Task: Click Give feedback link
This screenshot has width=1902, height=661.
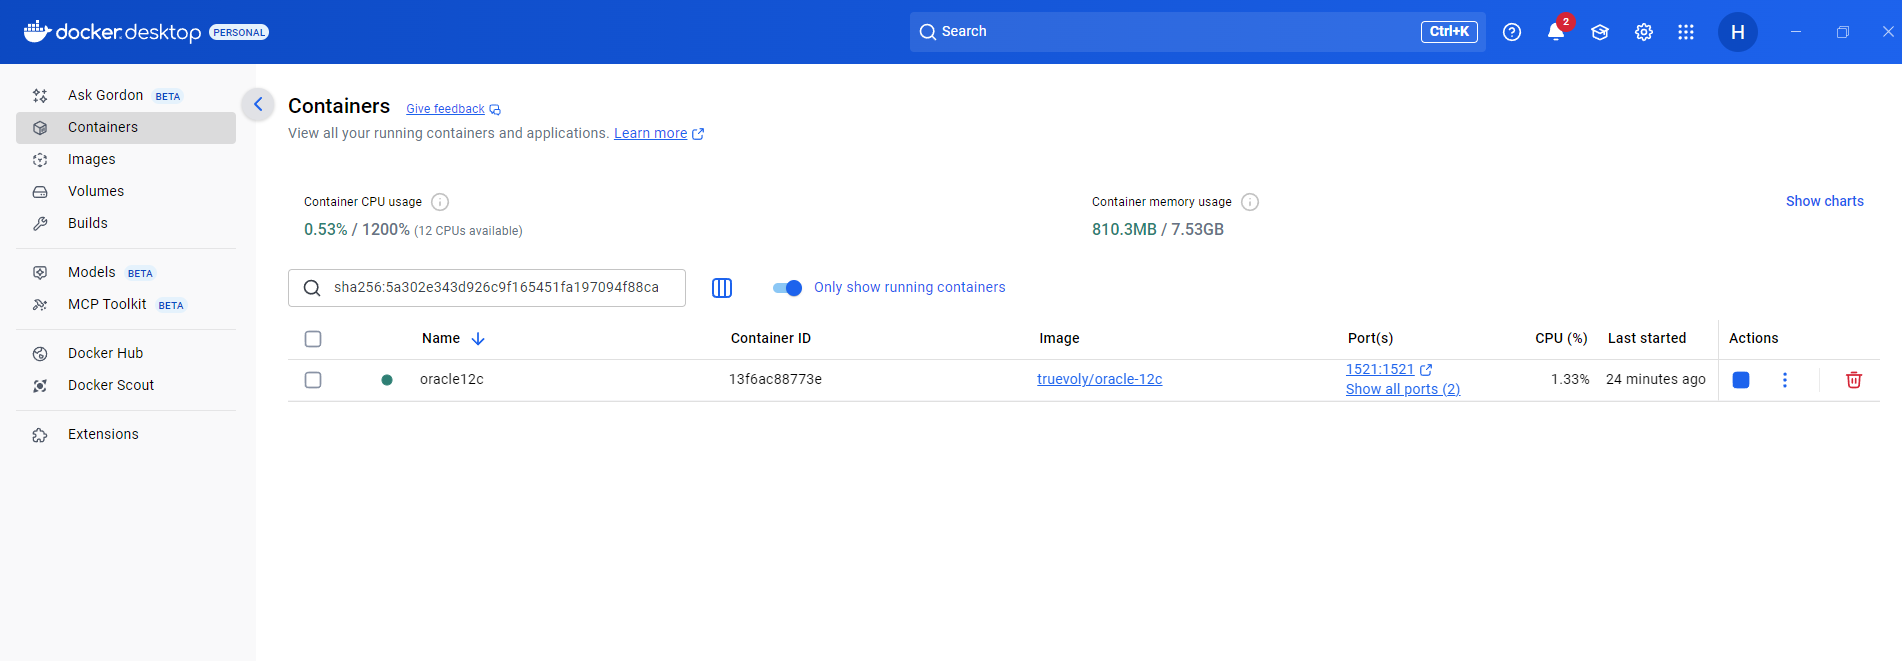Action: coord(445,109)
